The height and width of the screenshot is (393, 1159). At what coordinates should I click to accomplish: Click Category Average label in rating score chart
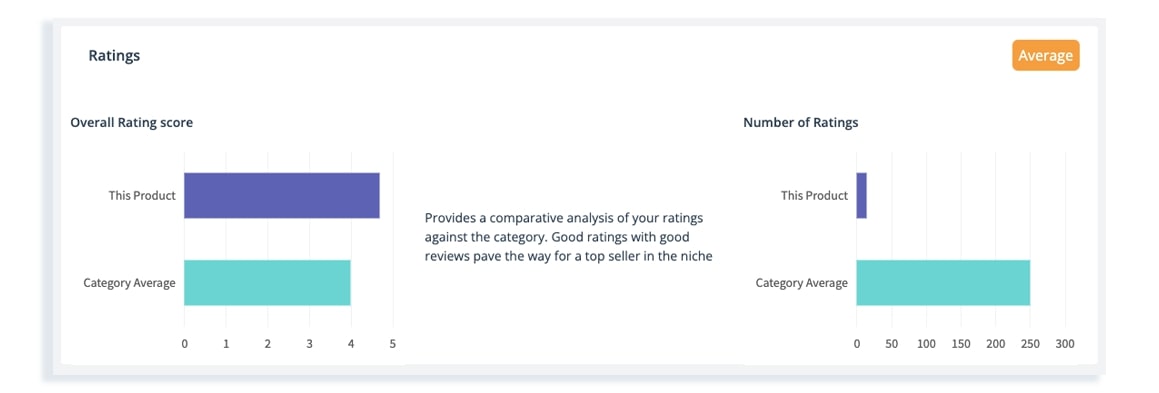(x=129, y=283)
